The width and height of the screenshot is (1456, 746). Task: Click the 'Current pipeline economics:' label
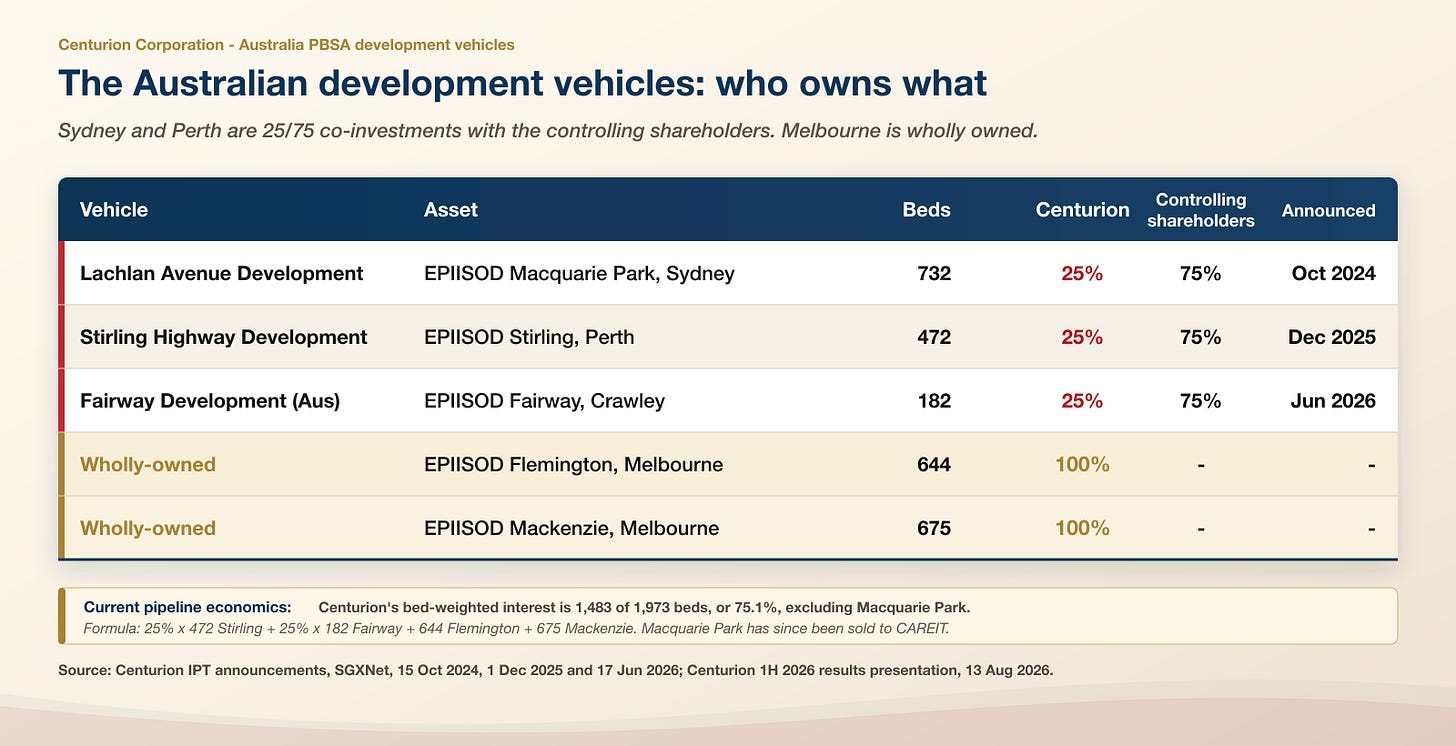187,607
